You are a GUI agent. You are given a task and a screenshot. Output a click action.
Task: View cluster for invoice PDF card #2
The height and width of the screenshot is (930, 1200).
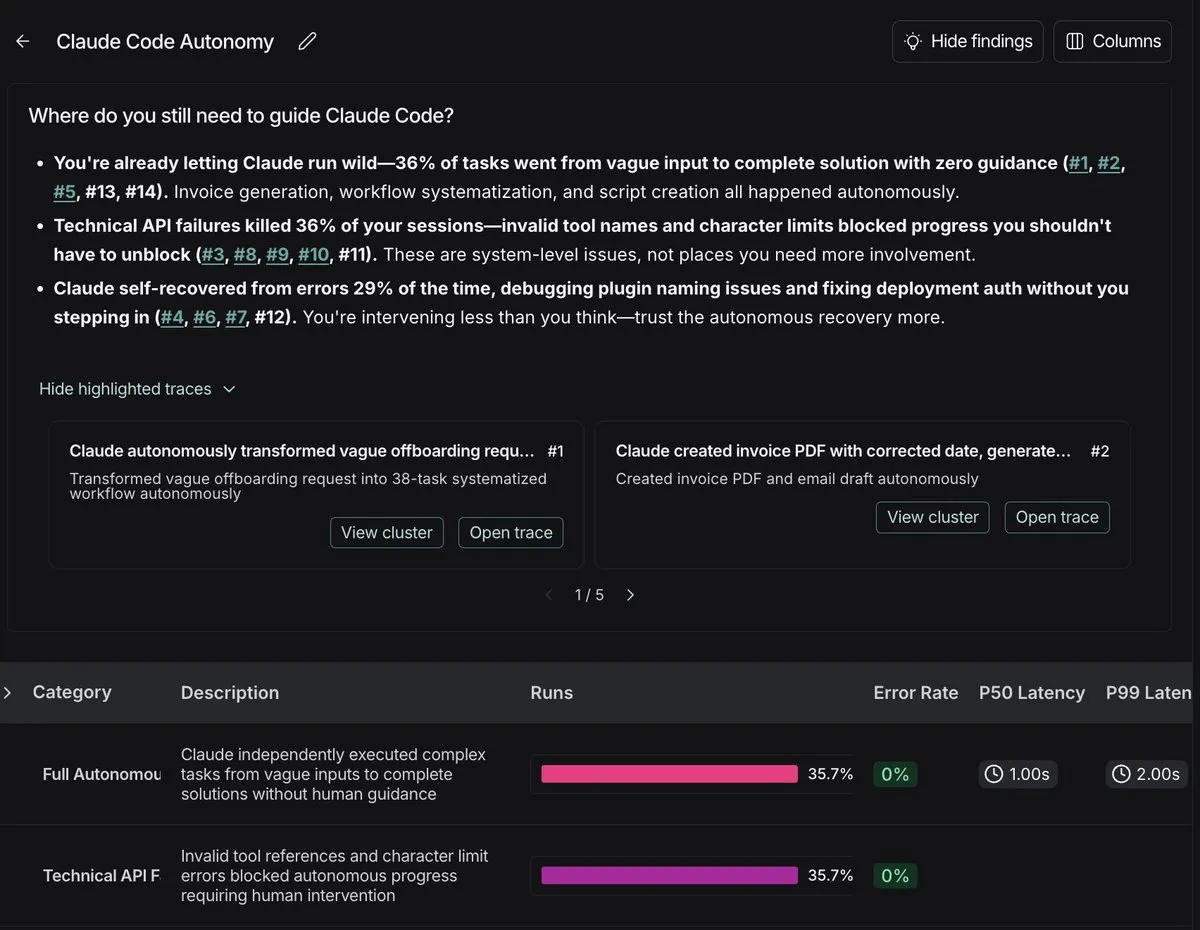point(933,517)
